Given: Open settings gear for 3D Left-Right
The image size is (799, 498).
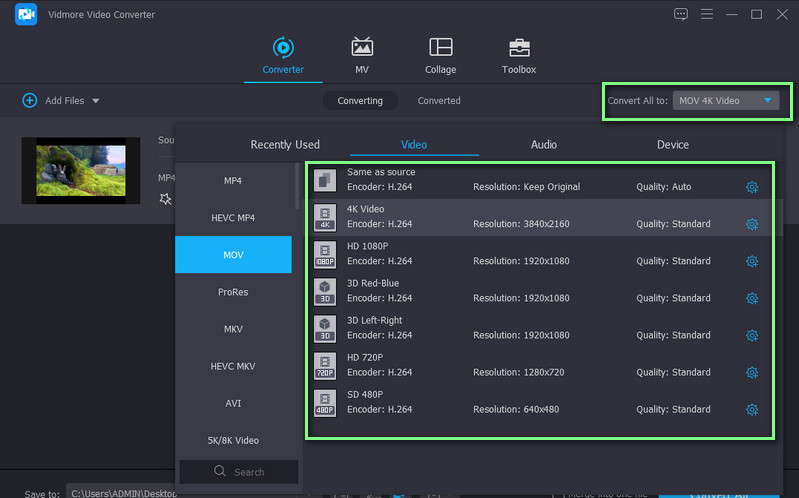Looking at the screenshot, I should [x=752, y=335].
